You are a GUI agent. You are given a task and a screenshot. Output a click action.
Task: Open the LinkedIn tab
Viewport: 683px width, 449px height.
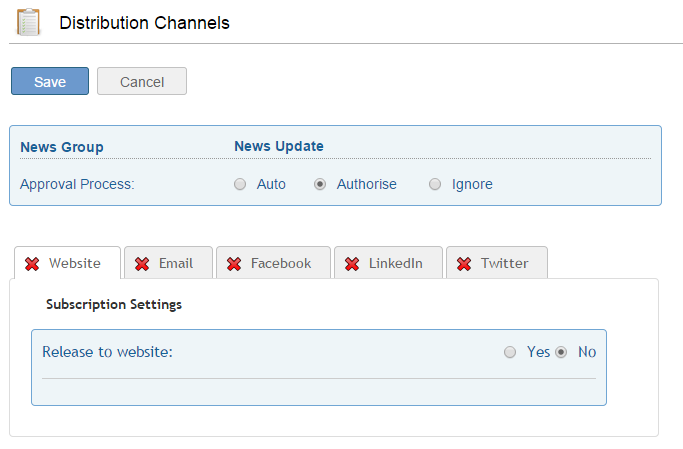pos(389,263)
